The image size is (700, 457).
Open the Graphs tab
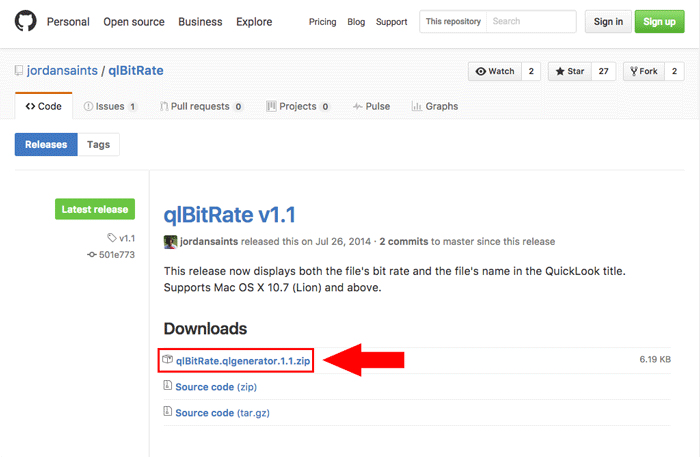click(x=435, y=106)
